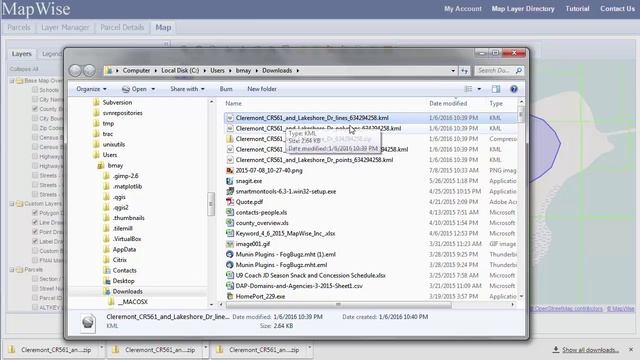Toggle the City Names layer checkbox
The width and height of the screenshot is (640, 360).
pos(35,99)
